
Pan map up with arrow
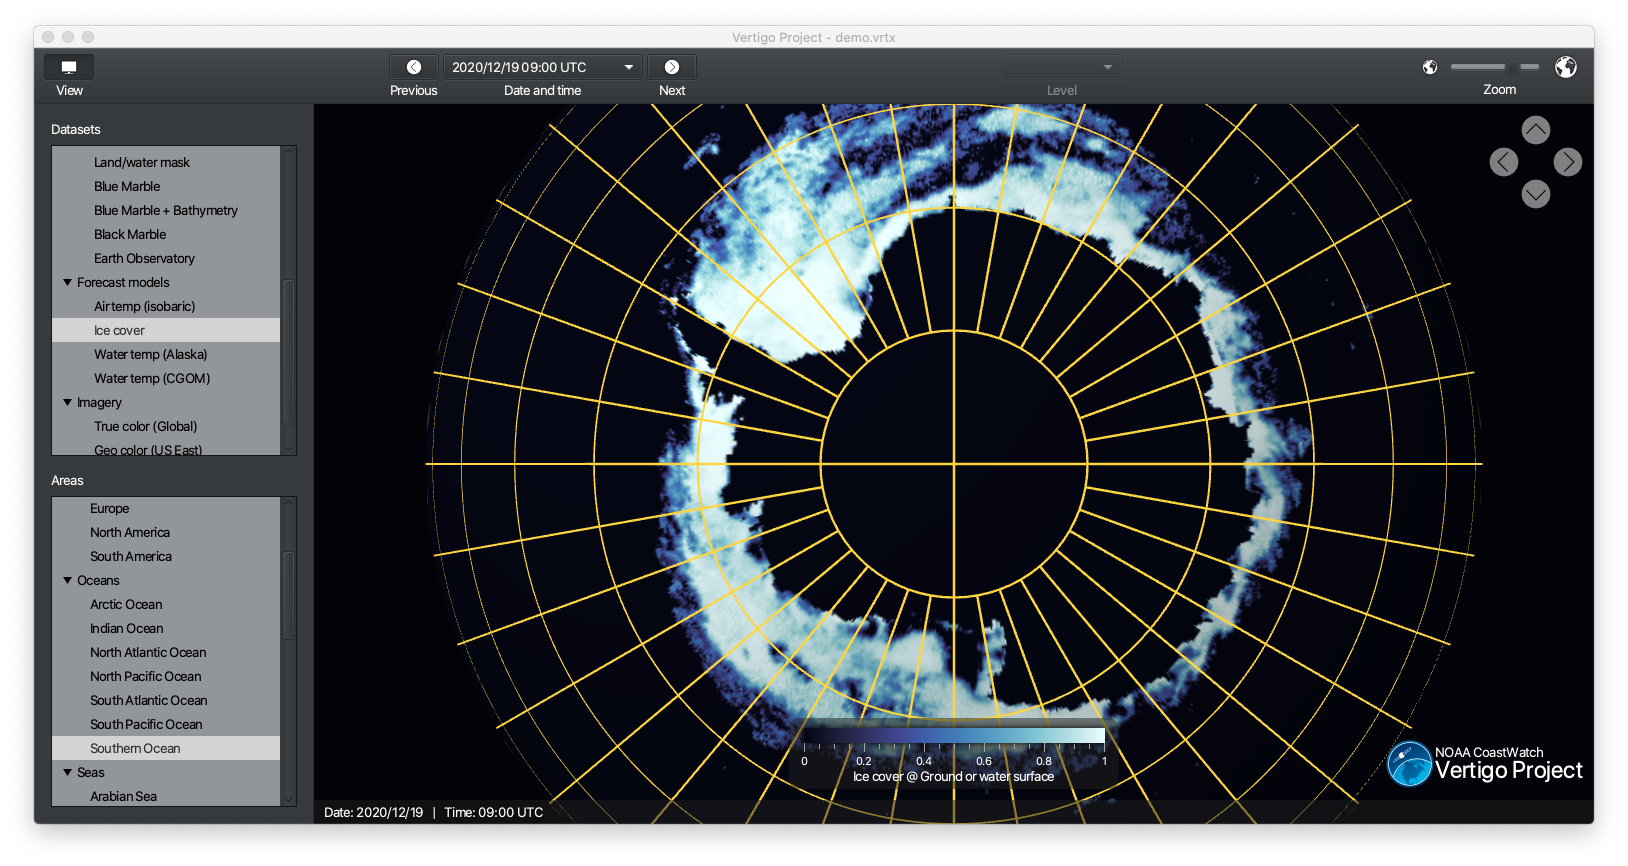[1536, 130]
